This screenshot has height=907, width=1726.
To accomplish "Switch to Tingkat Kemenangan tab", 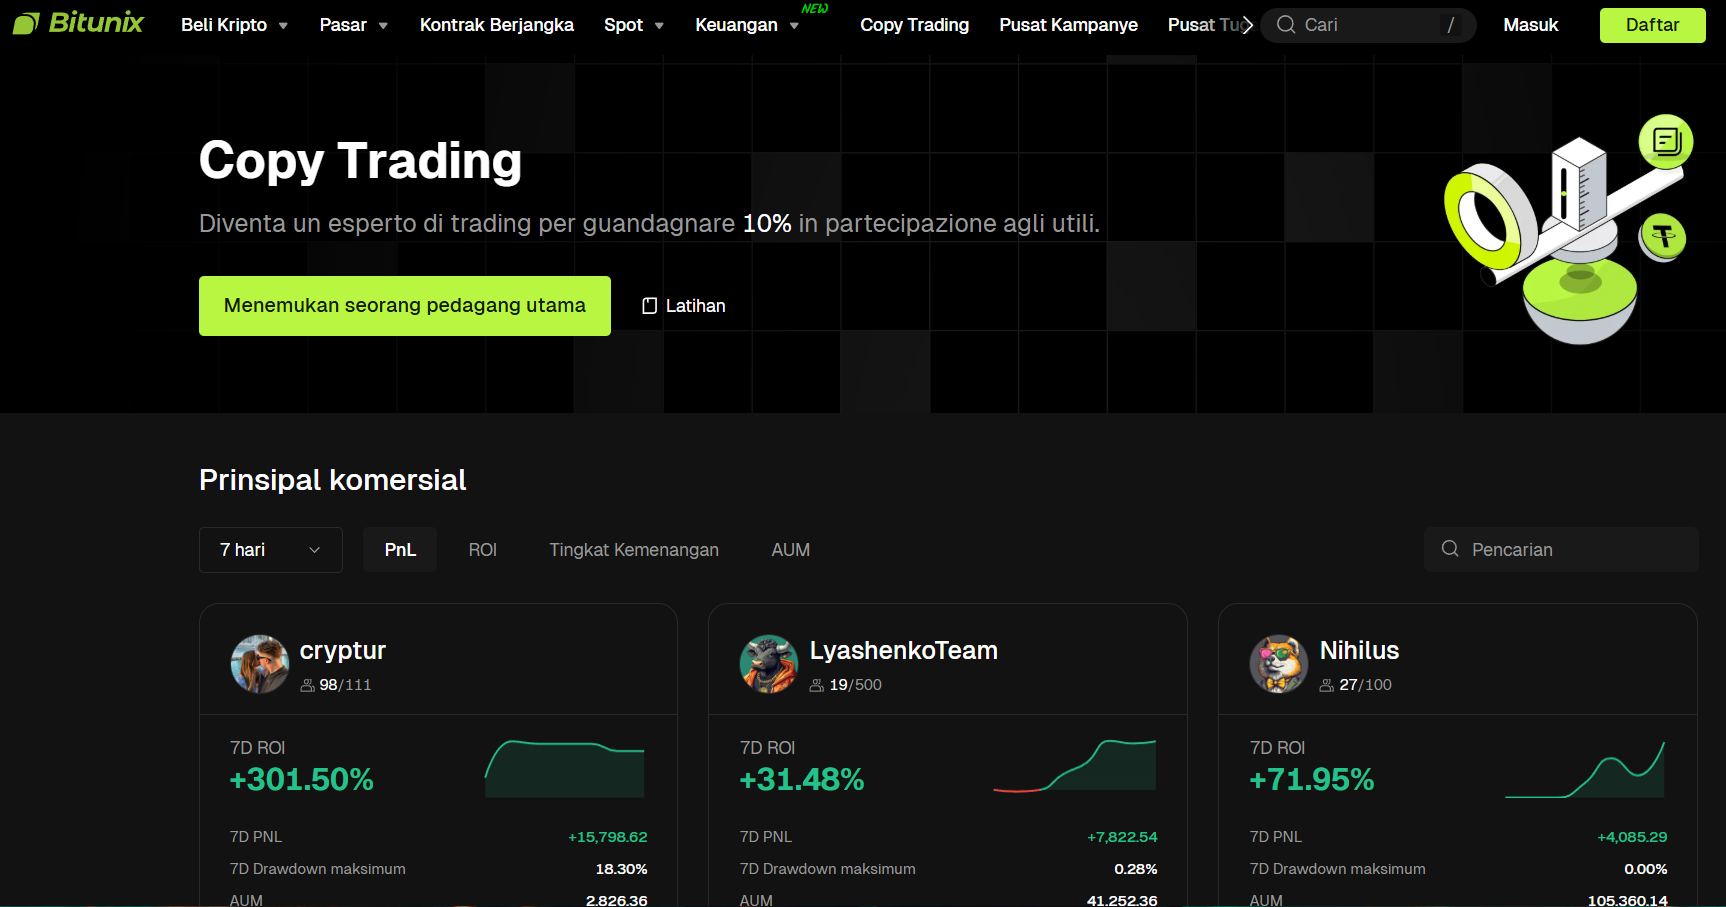I will click(634, 550).
